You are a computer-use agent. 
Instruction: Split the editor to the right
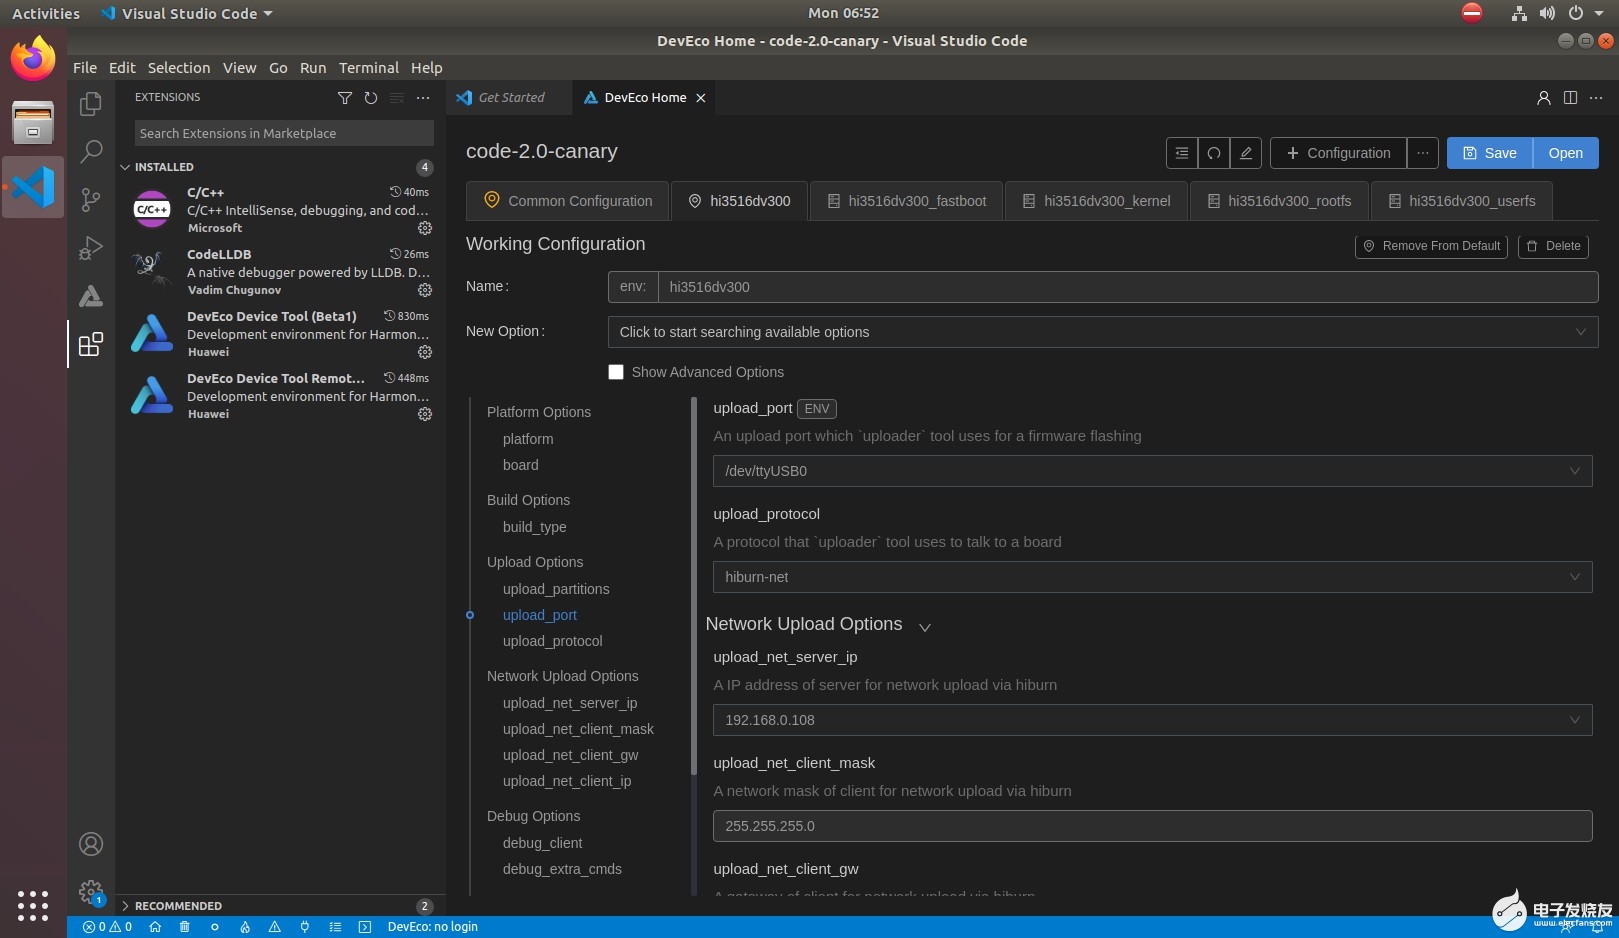click(x=1570, y=98)
